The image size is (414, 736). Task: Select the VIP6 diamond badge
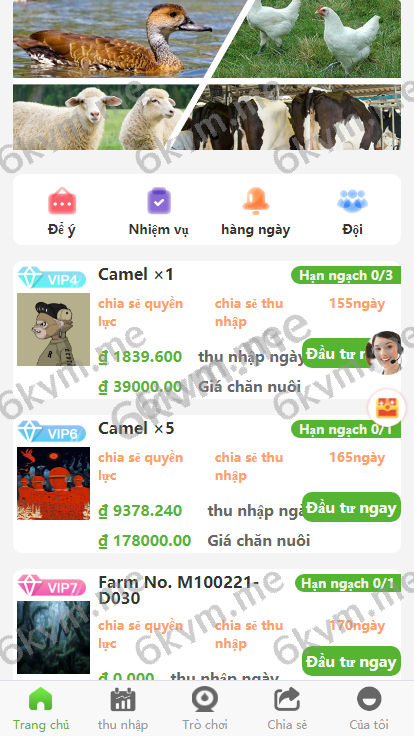point(52,432)
